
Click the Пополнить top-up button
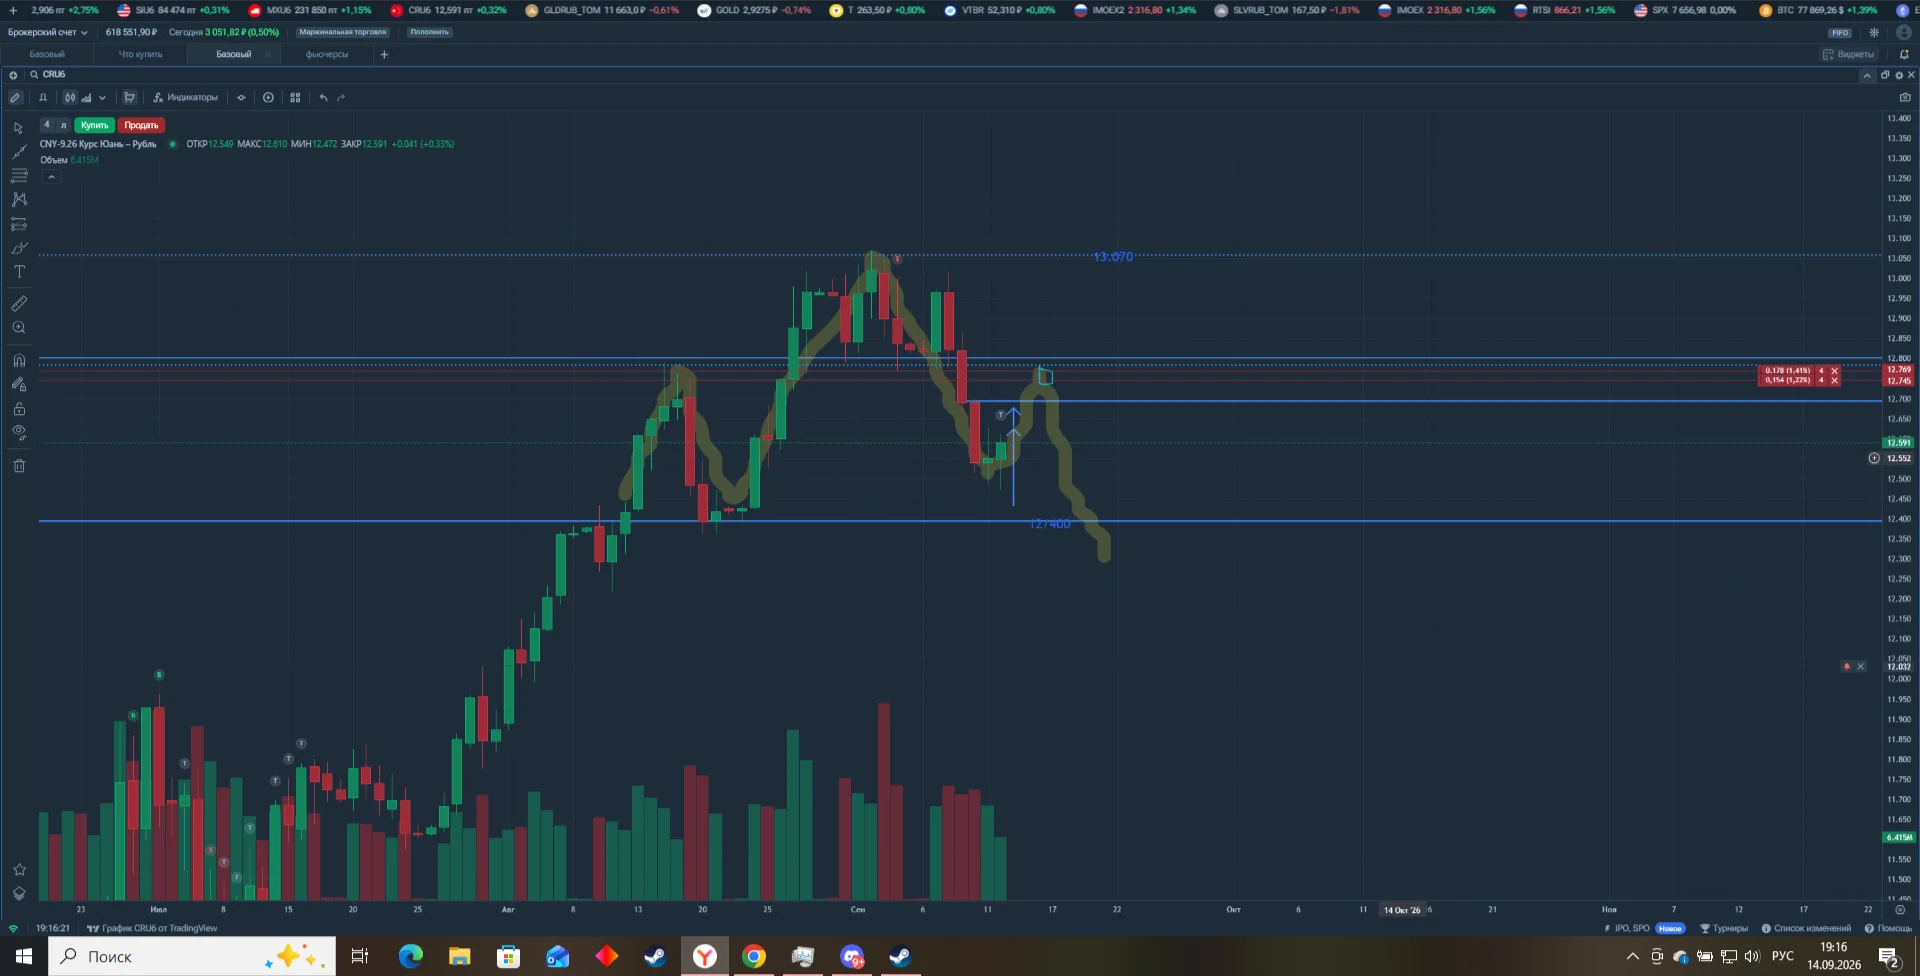coord(429,32)
